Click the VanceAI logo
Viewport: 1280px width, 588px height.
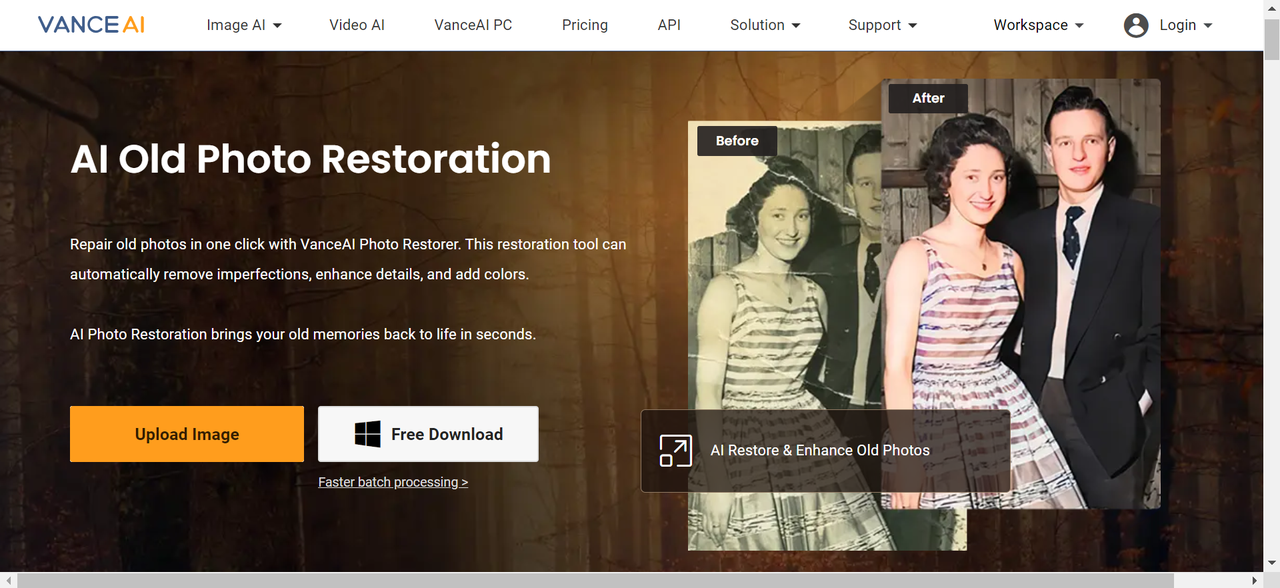tap(91, 24)
